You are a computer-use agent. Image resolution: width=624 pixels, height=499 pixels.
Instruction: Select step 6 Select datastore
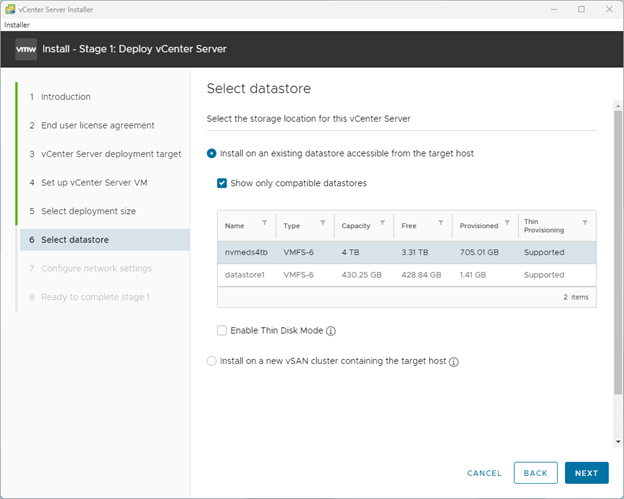click(105, 240)
